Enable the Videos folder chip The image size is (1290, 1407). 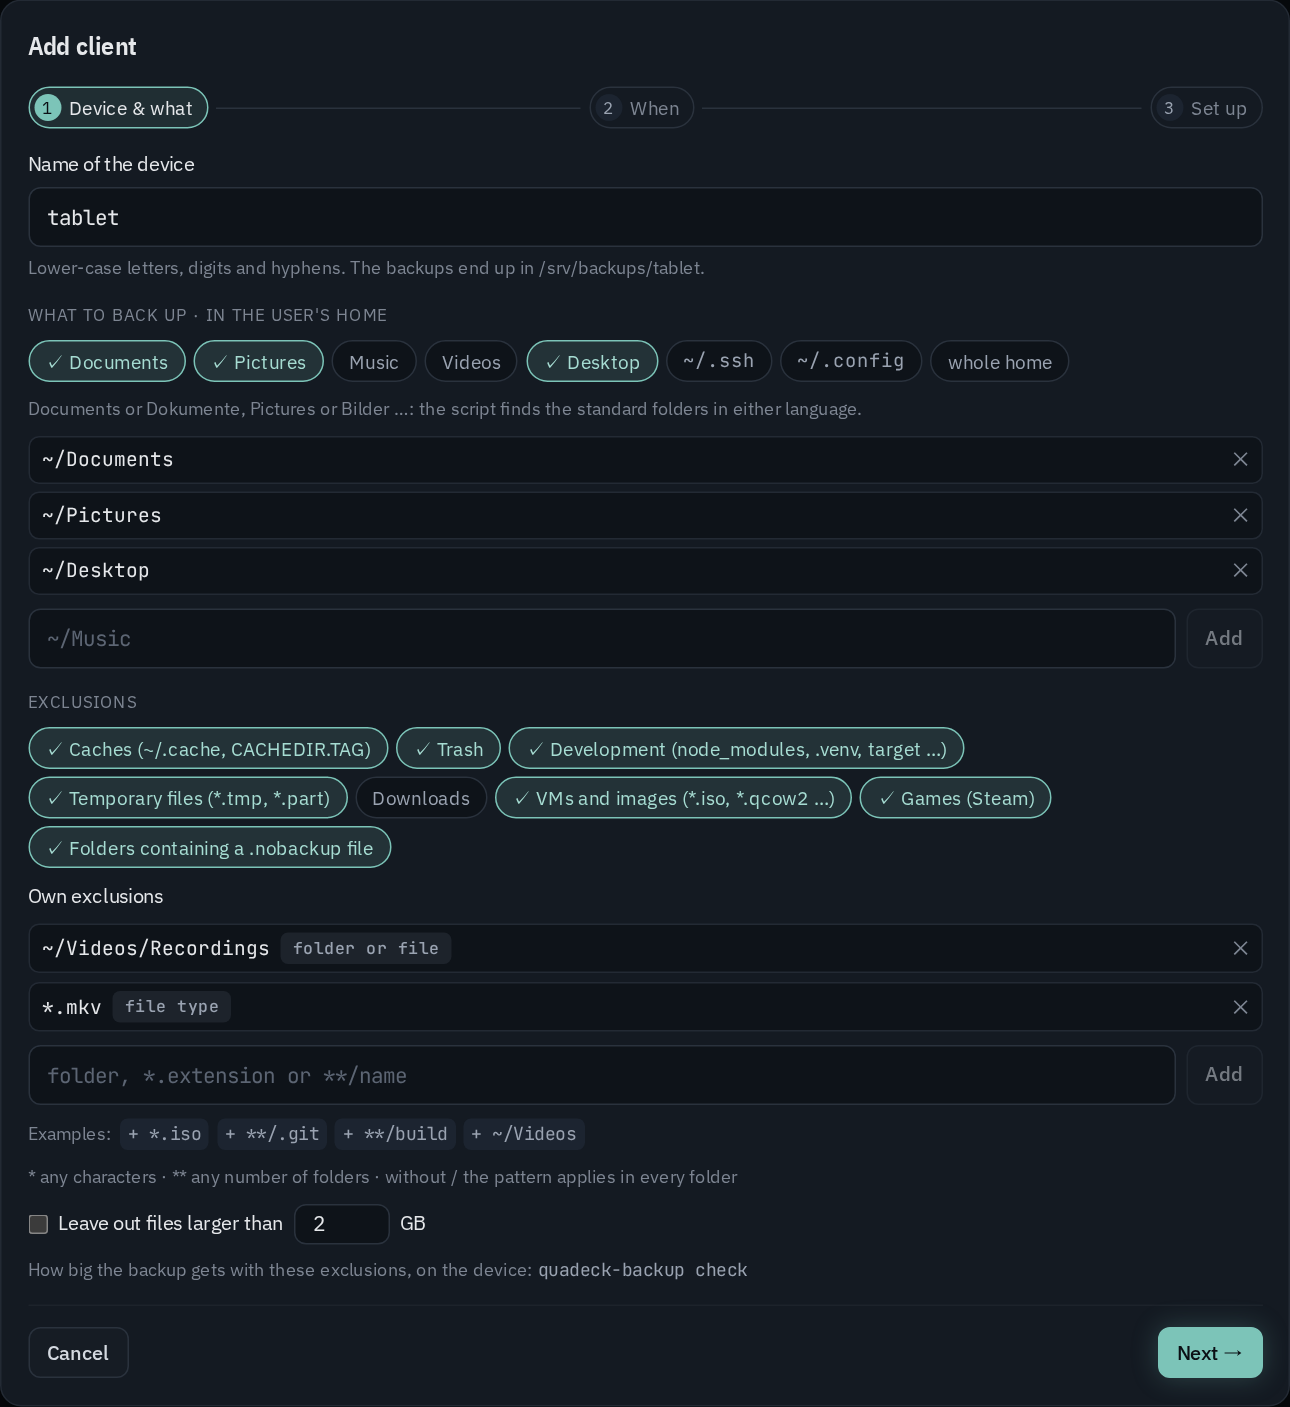point(471,361)
